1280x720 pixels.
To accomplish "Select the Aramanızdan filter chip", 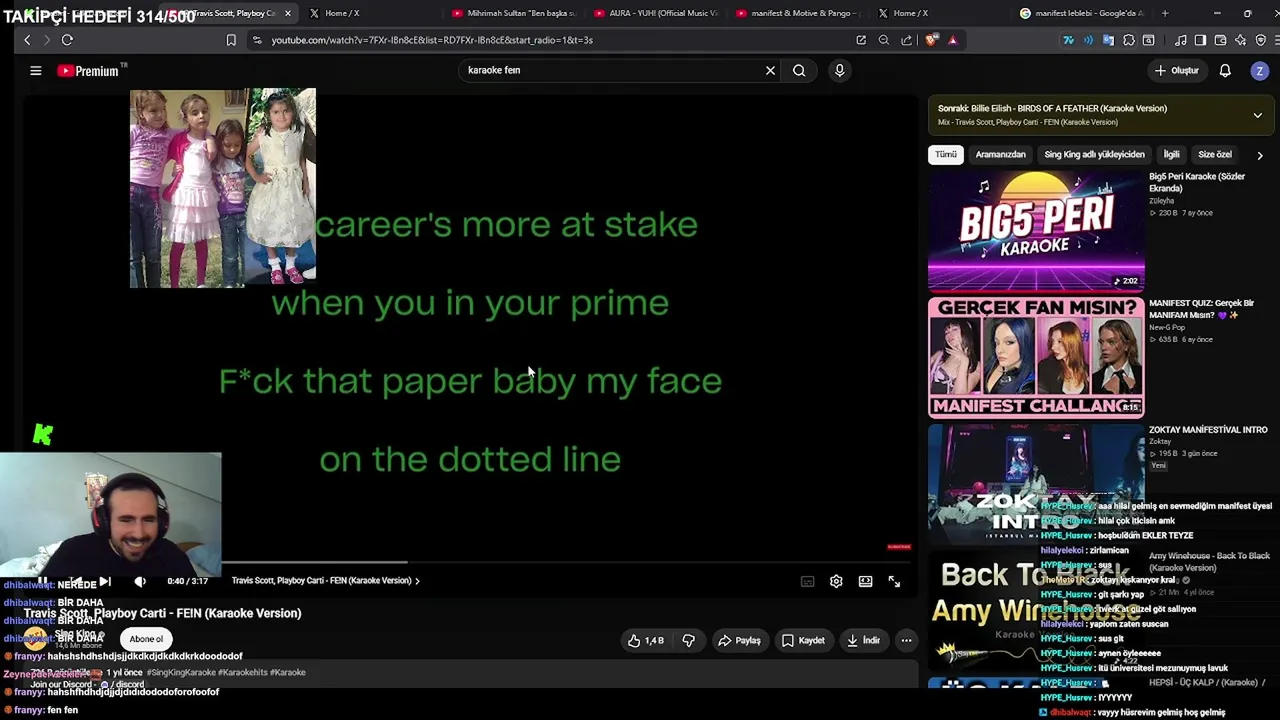I will 1001,155.
